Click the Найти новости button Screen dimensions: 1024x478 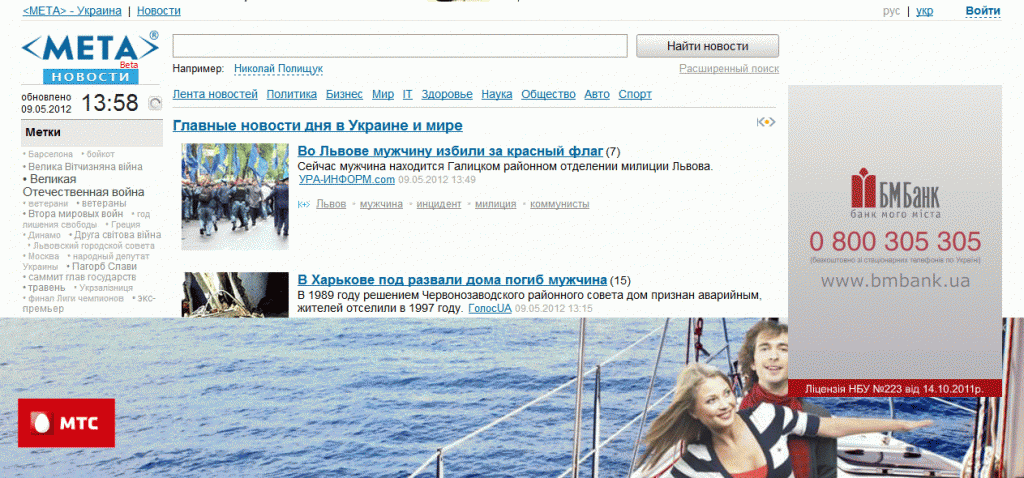707,46
